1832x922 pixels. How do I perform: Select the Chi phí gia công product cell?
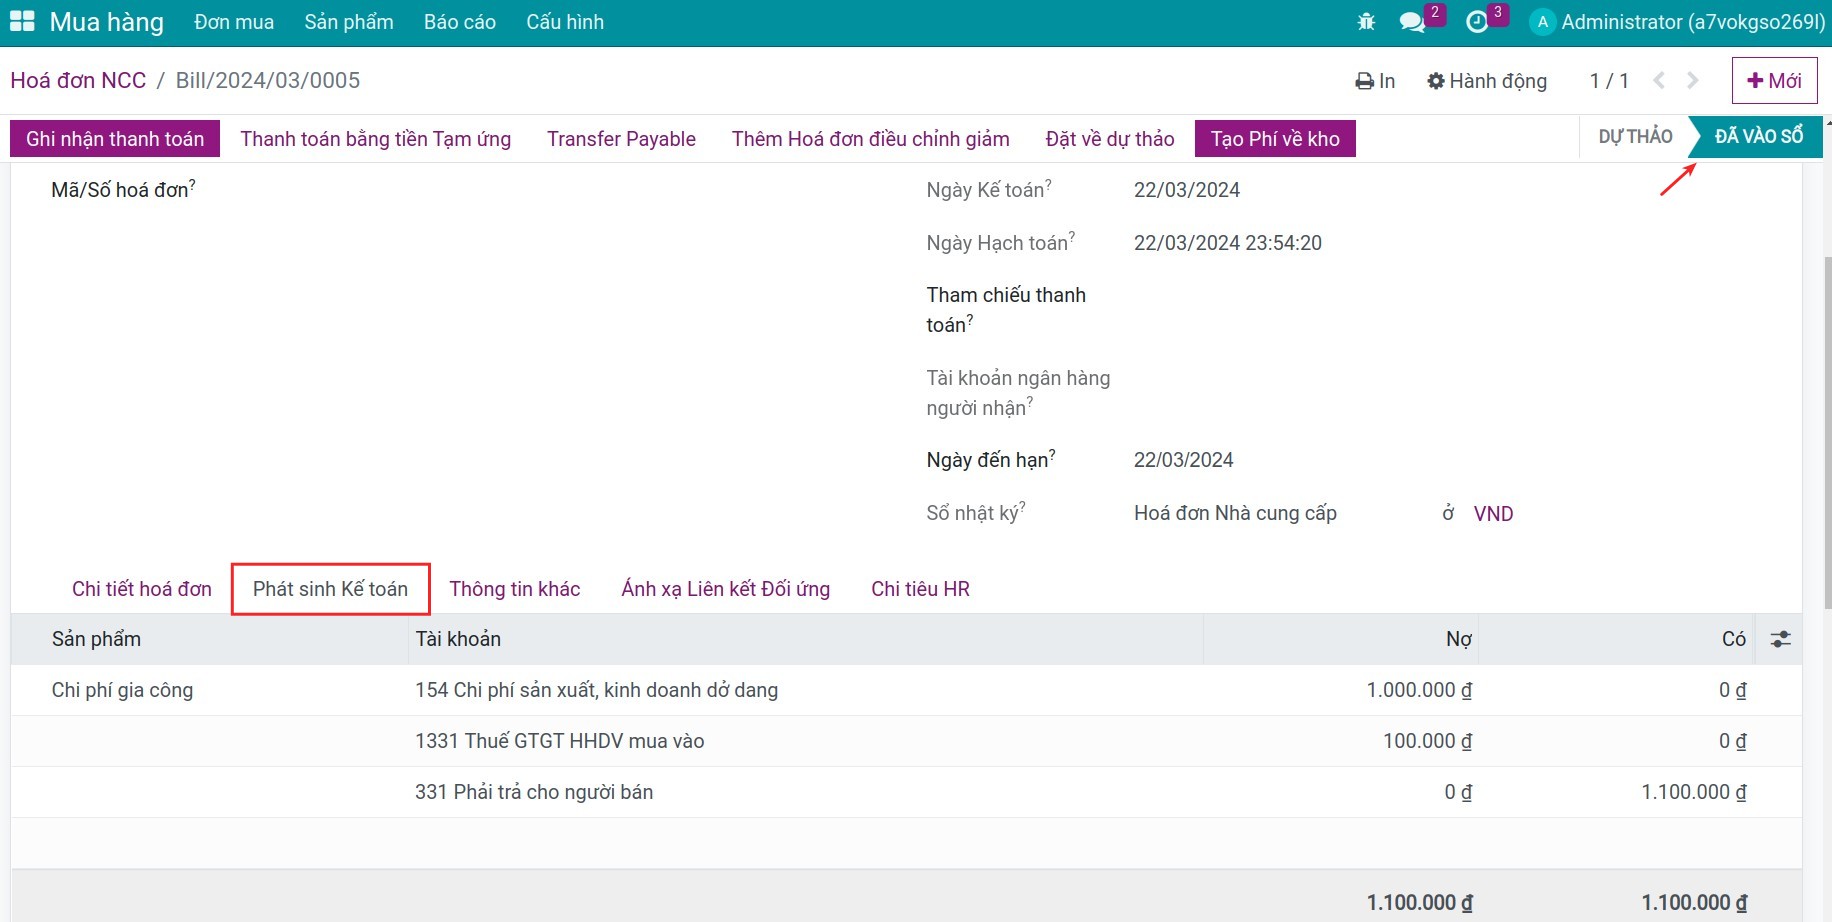pyautogui.click(x=209, y=690)
